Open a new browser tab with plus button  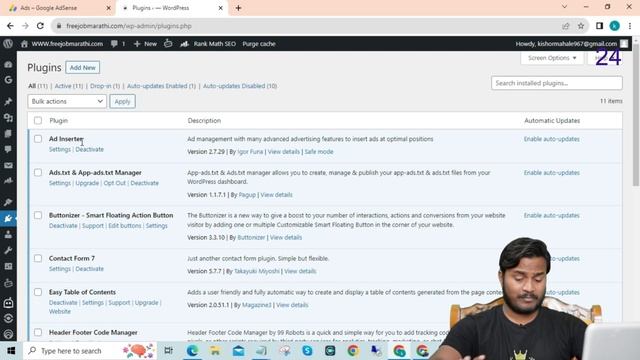coord(238,8)
